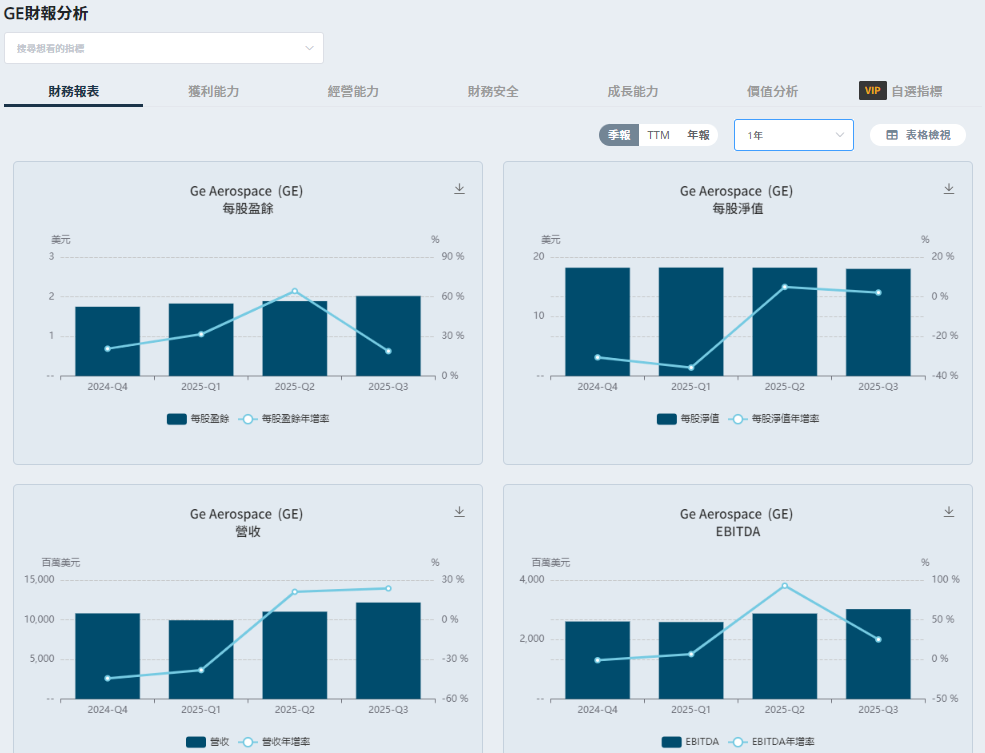Click the 表格檢視 button
The height and width of the screenshot is (753, 985).
917,135
